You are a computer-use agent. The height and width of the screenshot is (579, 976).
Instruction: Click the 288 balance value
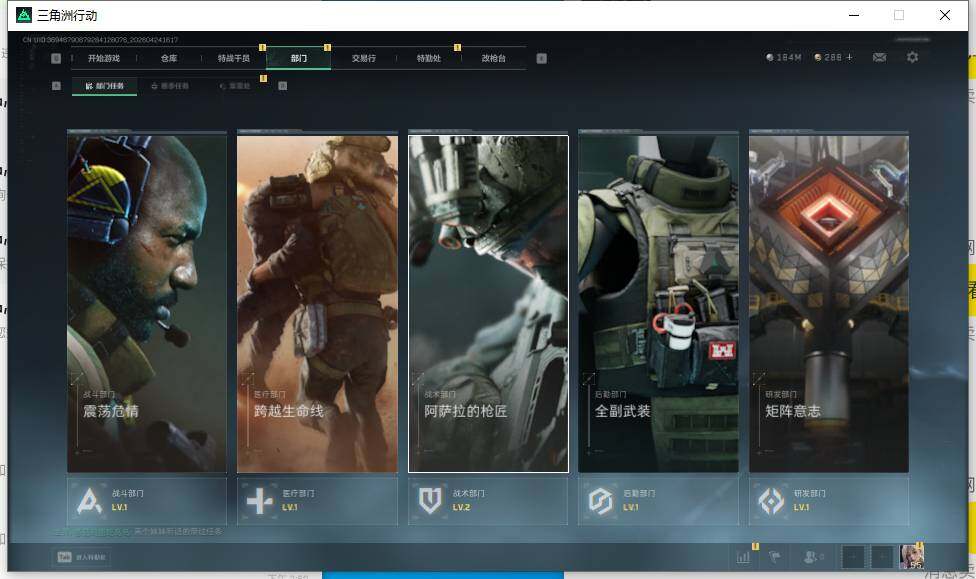(x=833, y=57)
